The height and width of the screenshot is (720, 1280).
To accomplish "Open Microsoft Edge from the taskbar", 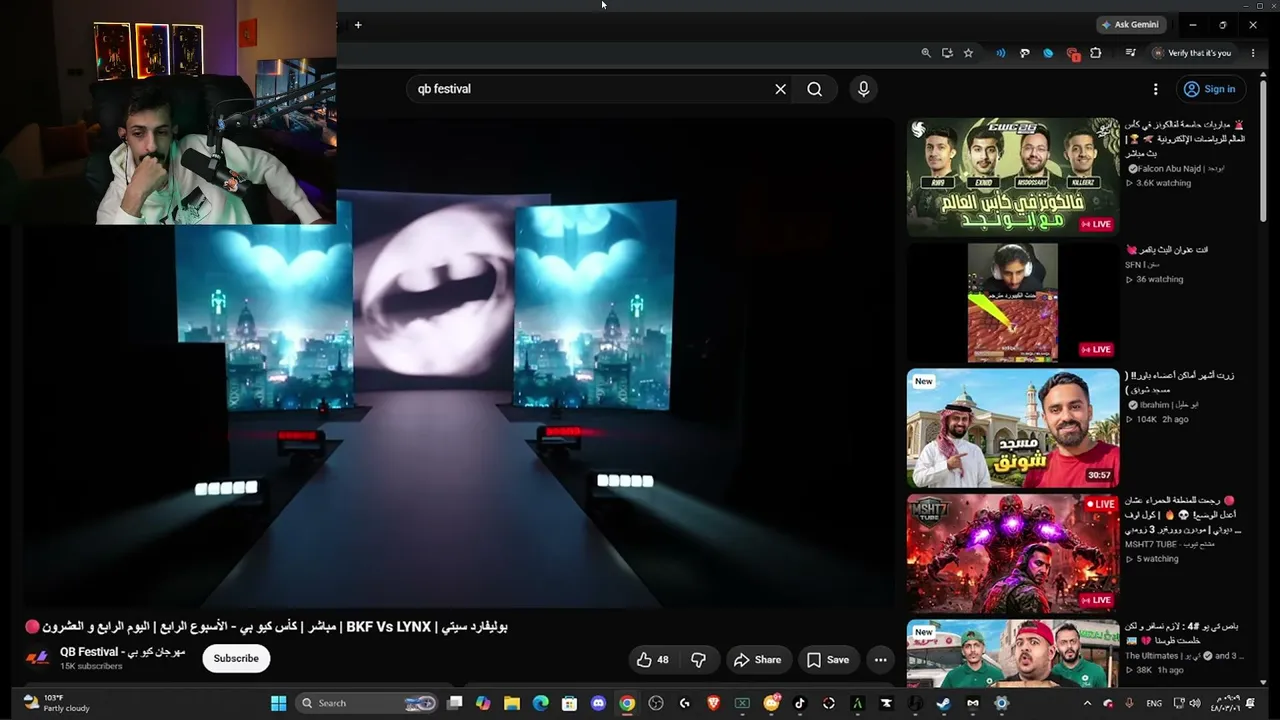I will 541,703.
